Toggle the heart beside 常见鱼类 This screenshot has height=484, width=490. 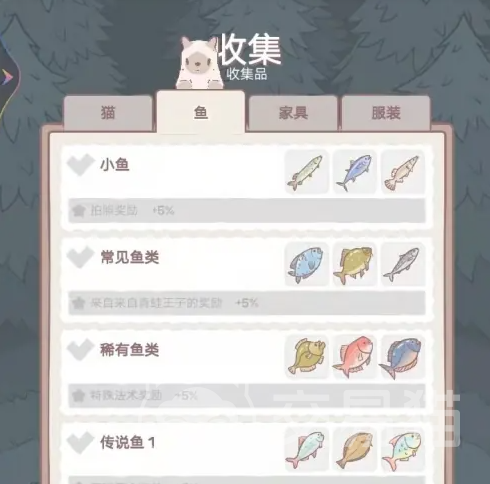pos(80,257)
